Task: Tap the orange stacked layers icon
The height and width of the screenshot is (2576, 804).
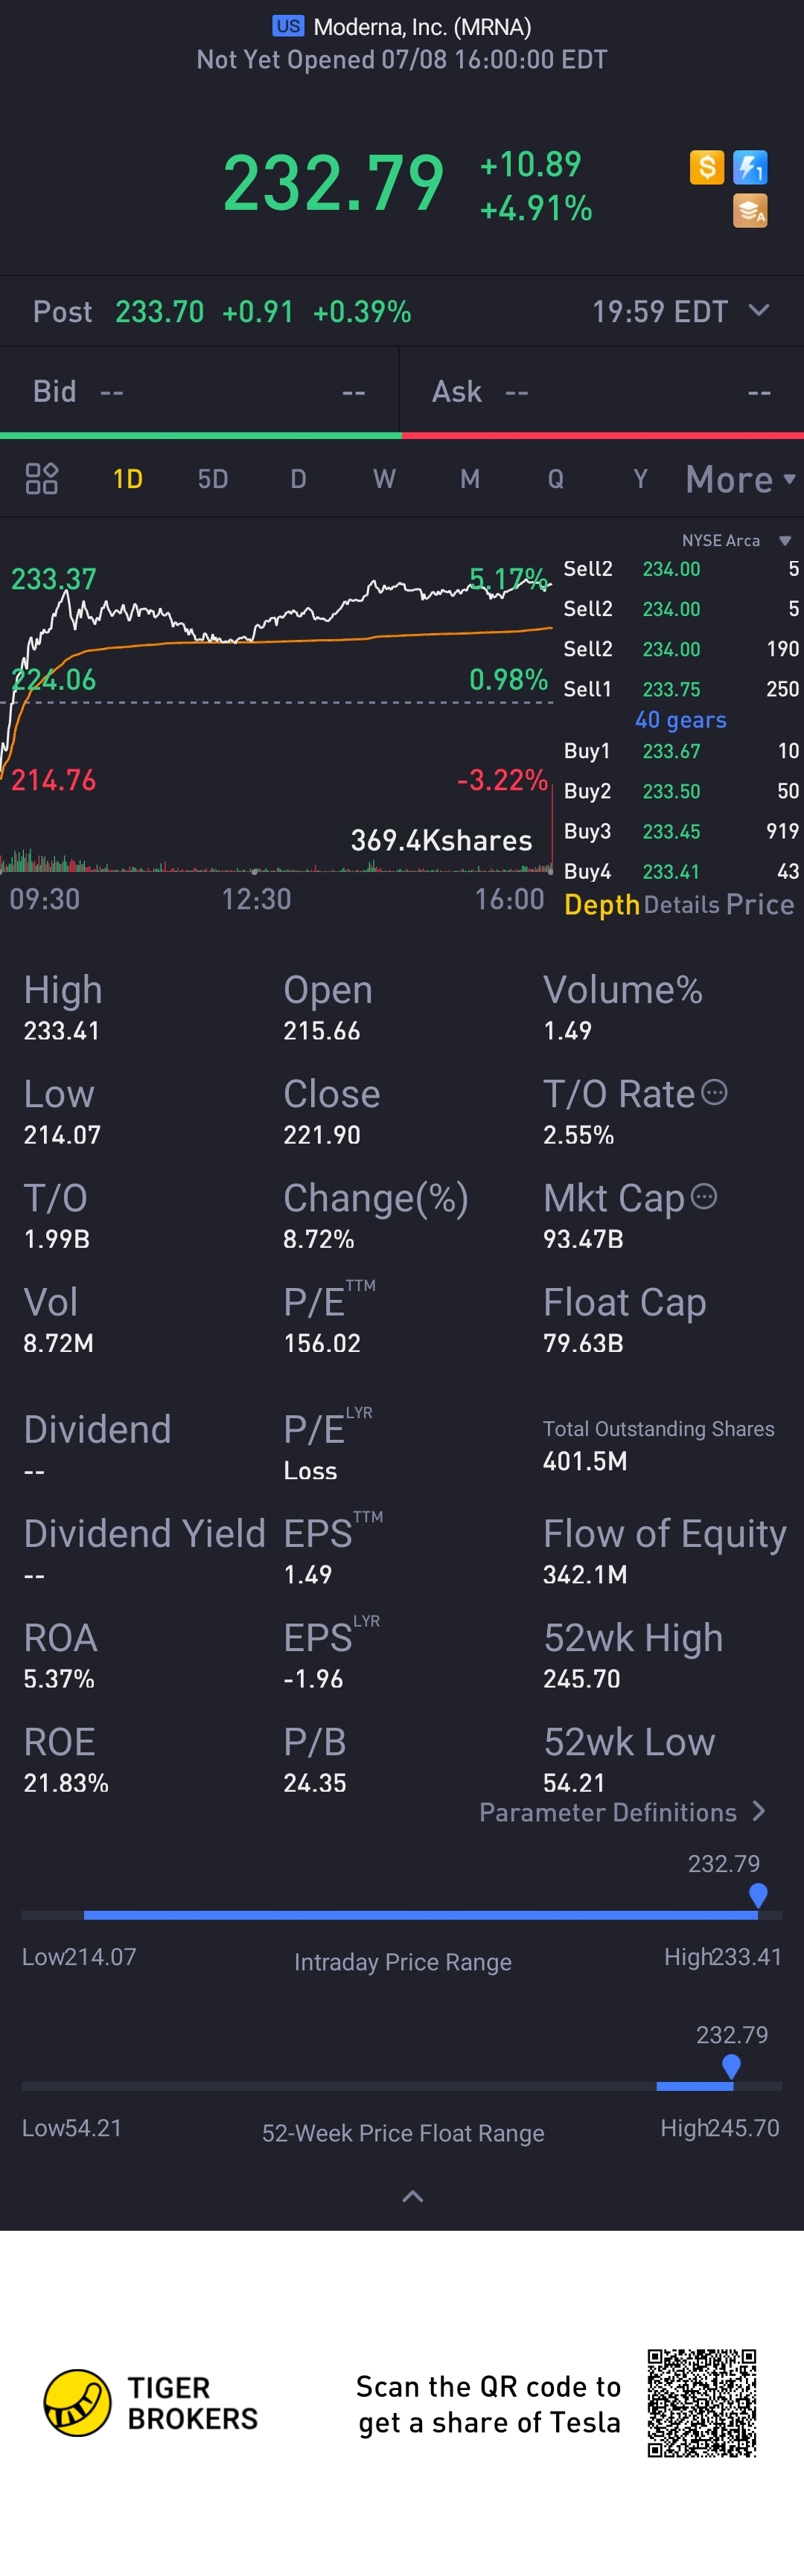Action: [x=750, y=211]
